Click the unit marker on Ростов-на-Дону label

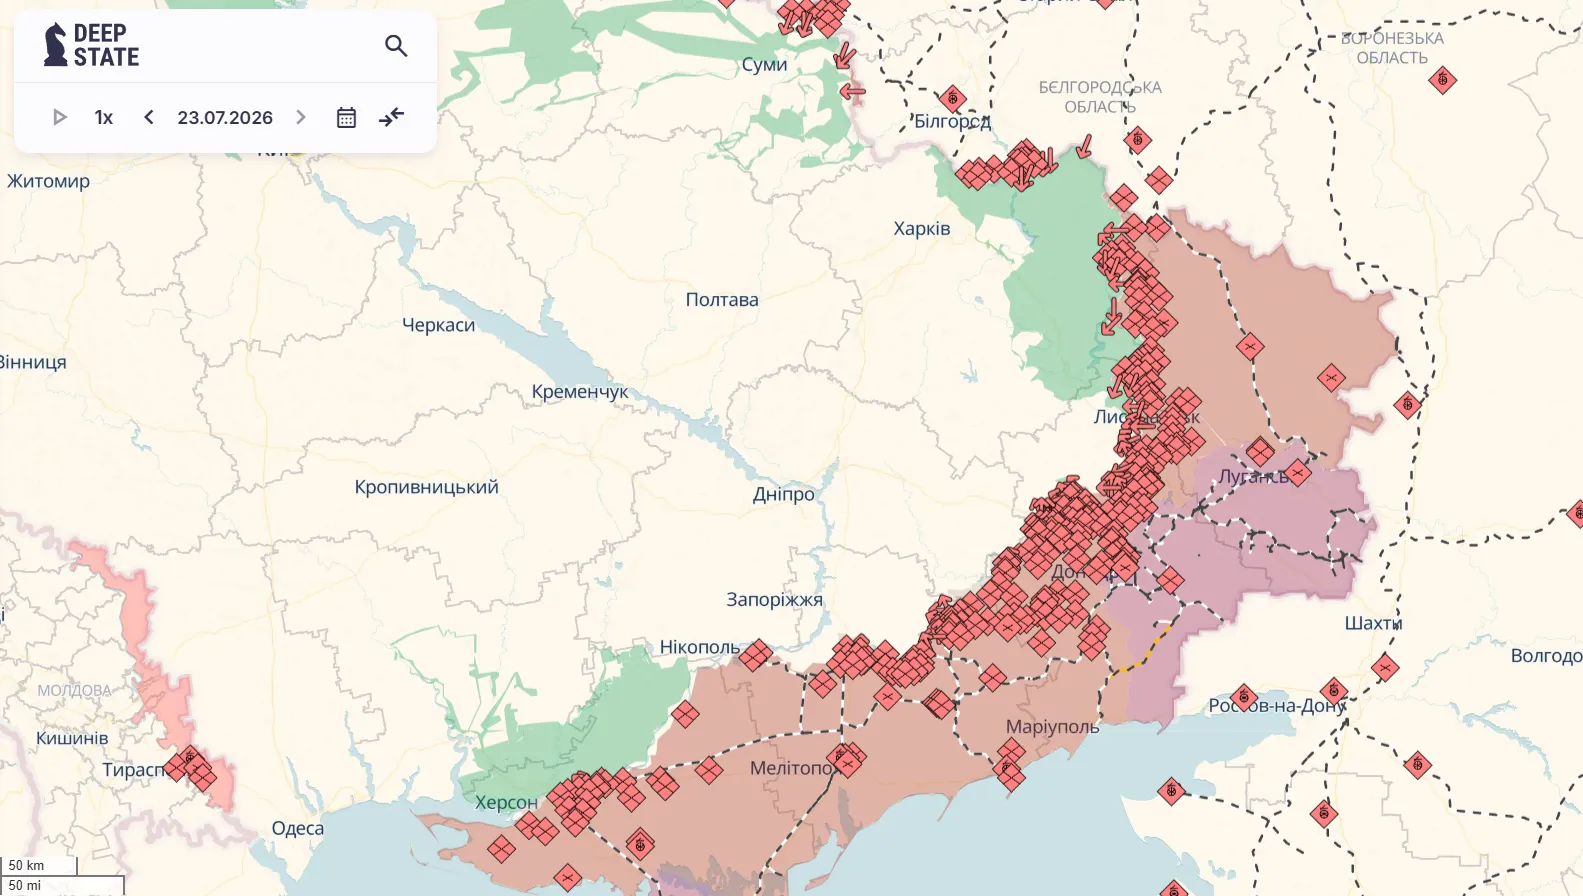tap(1244, 696)
